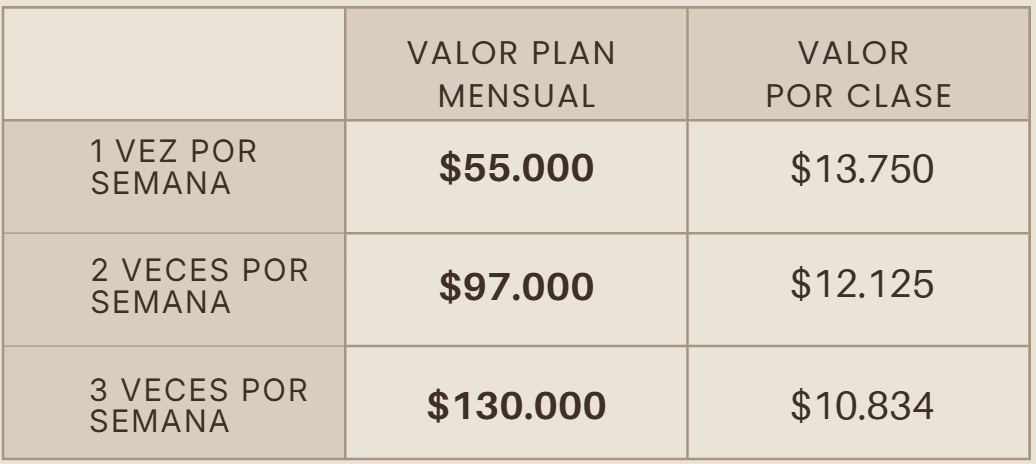Click the $13.750 per-class value
Viewport: 1036px width, 464px height.
click(862, 169)
